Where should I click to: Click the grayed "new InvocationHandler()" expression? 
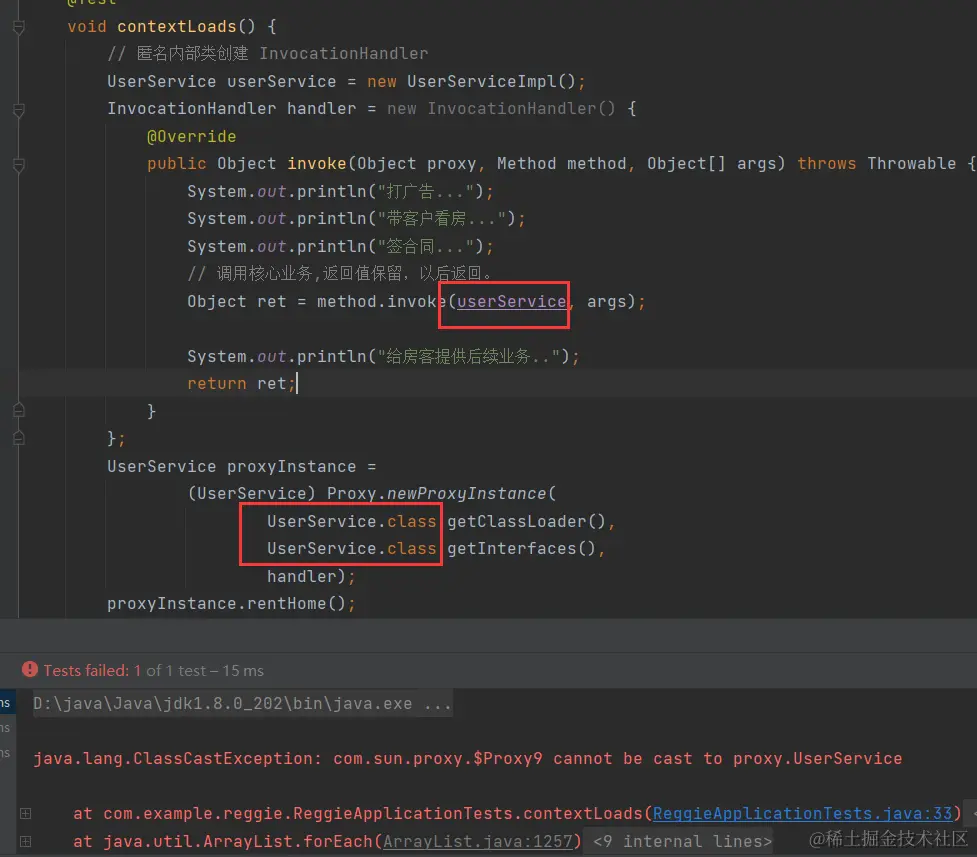(501, 108)
